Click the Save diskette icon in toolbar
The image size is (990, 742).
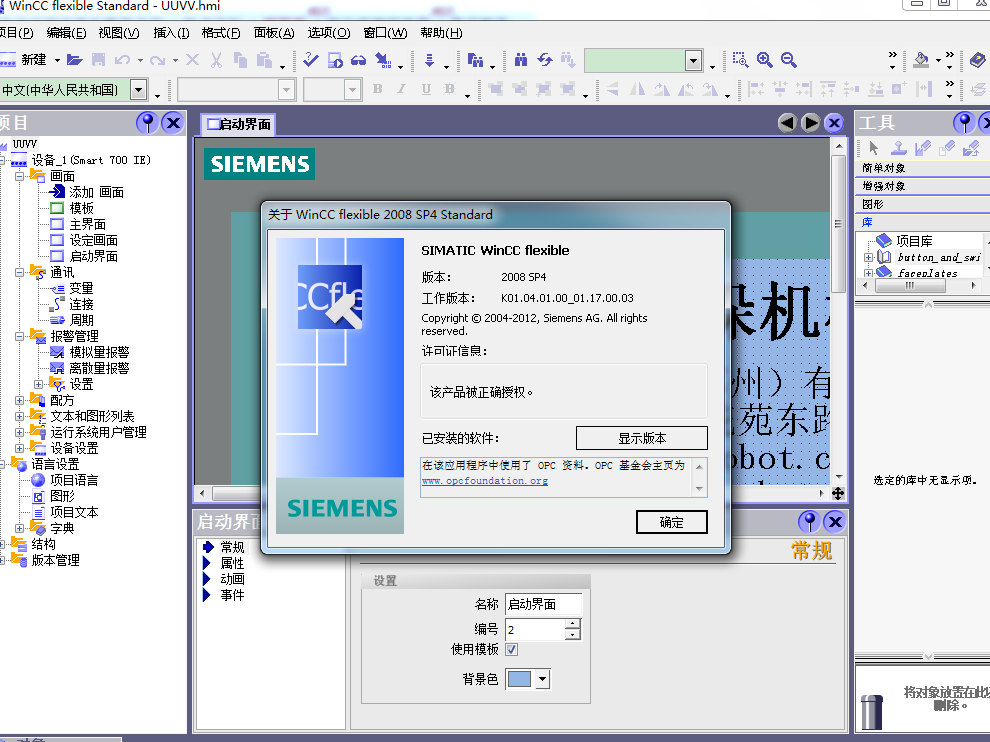tap(98, 60)
